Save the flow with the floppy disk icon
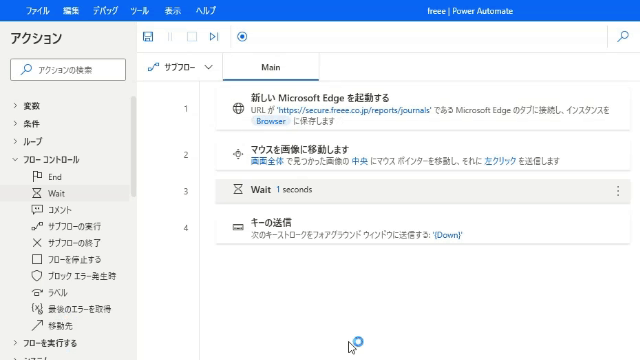The image size is (640, 360). pos(148,37)
